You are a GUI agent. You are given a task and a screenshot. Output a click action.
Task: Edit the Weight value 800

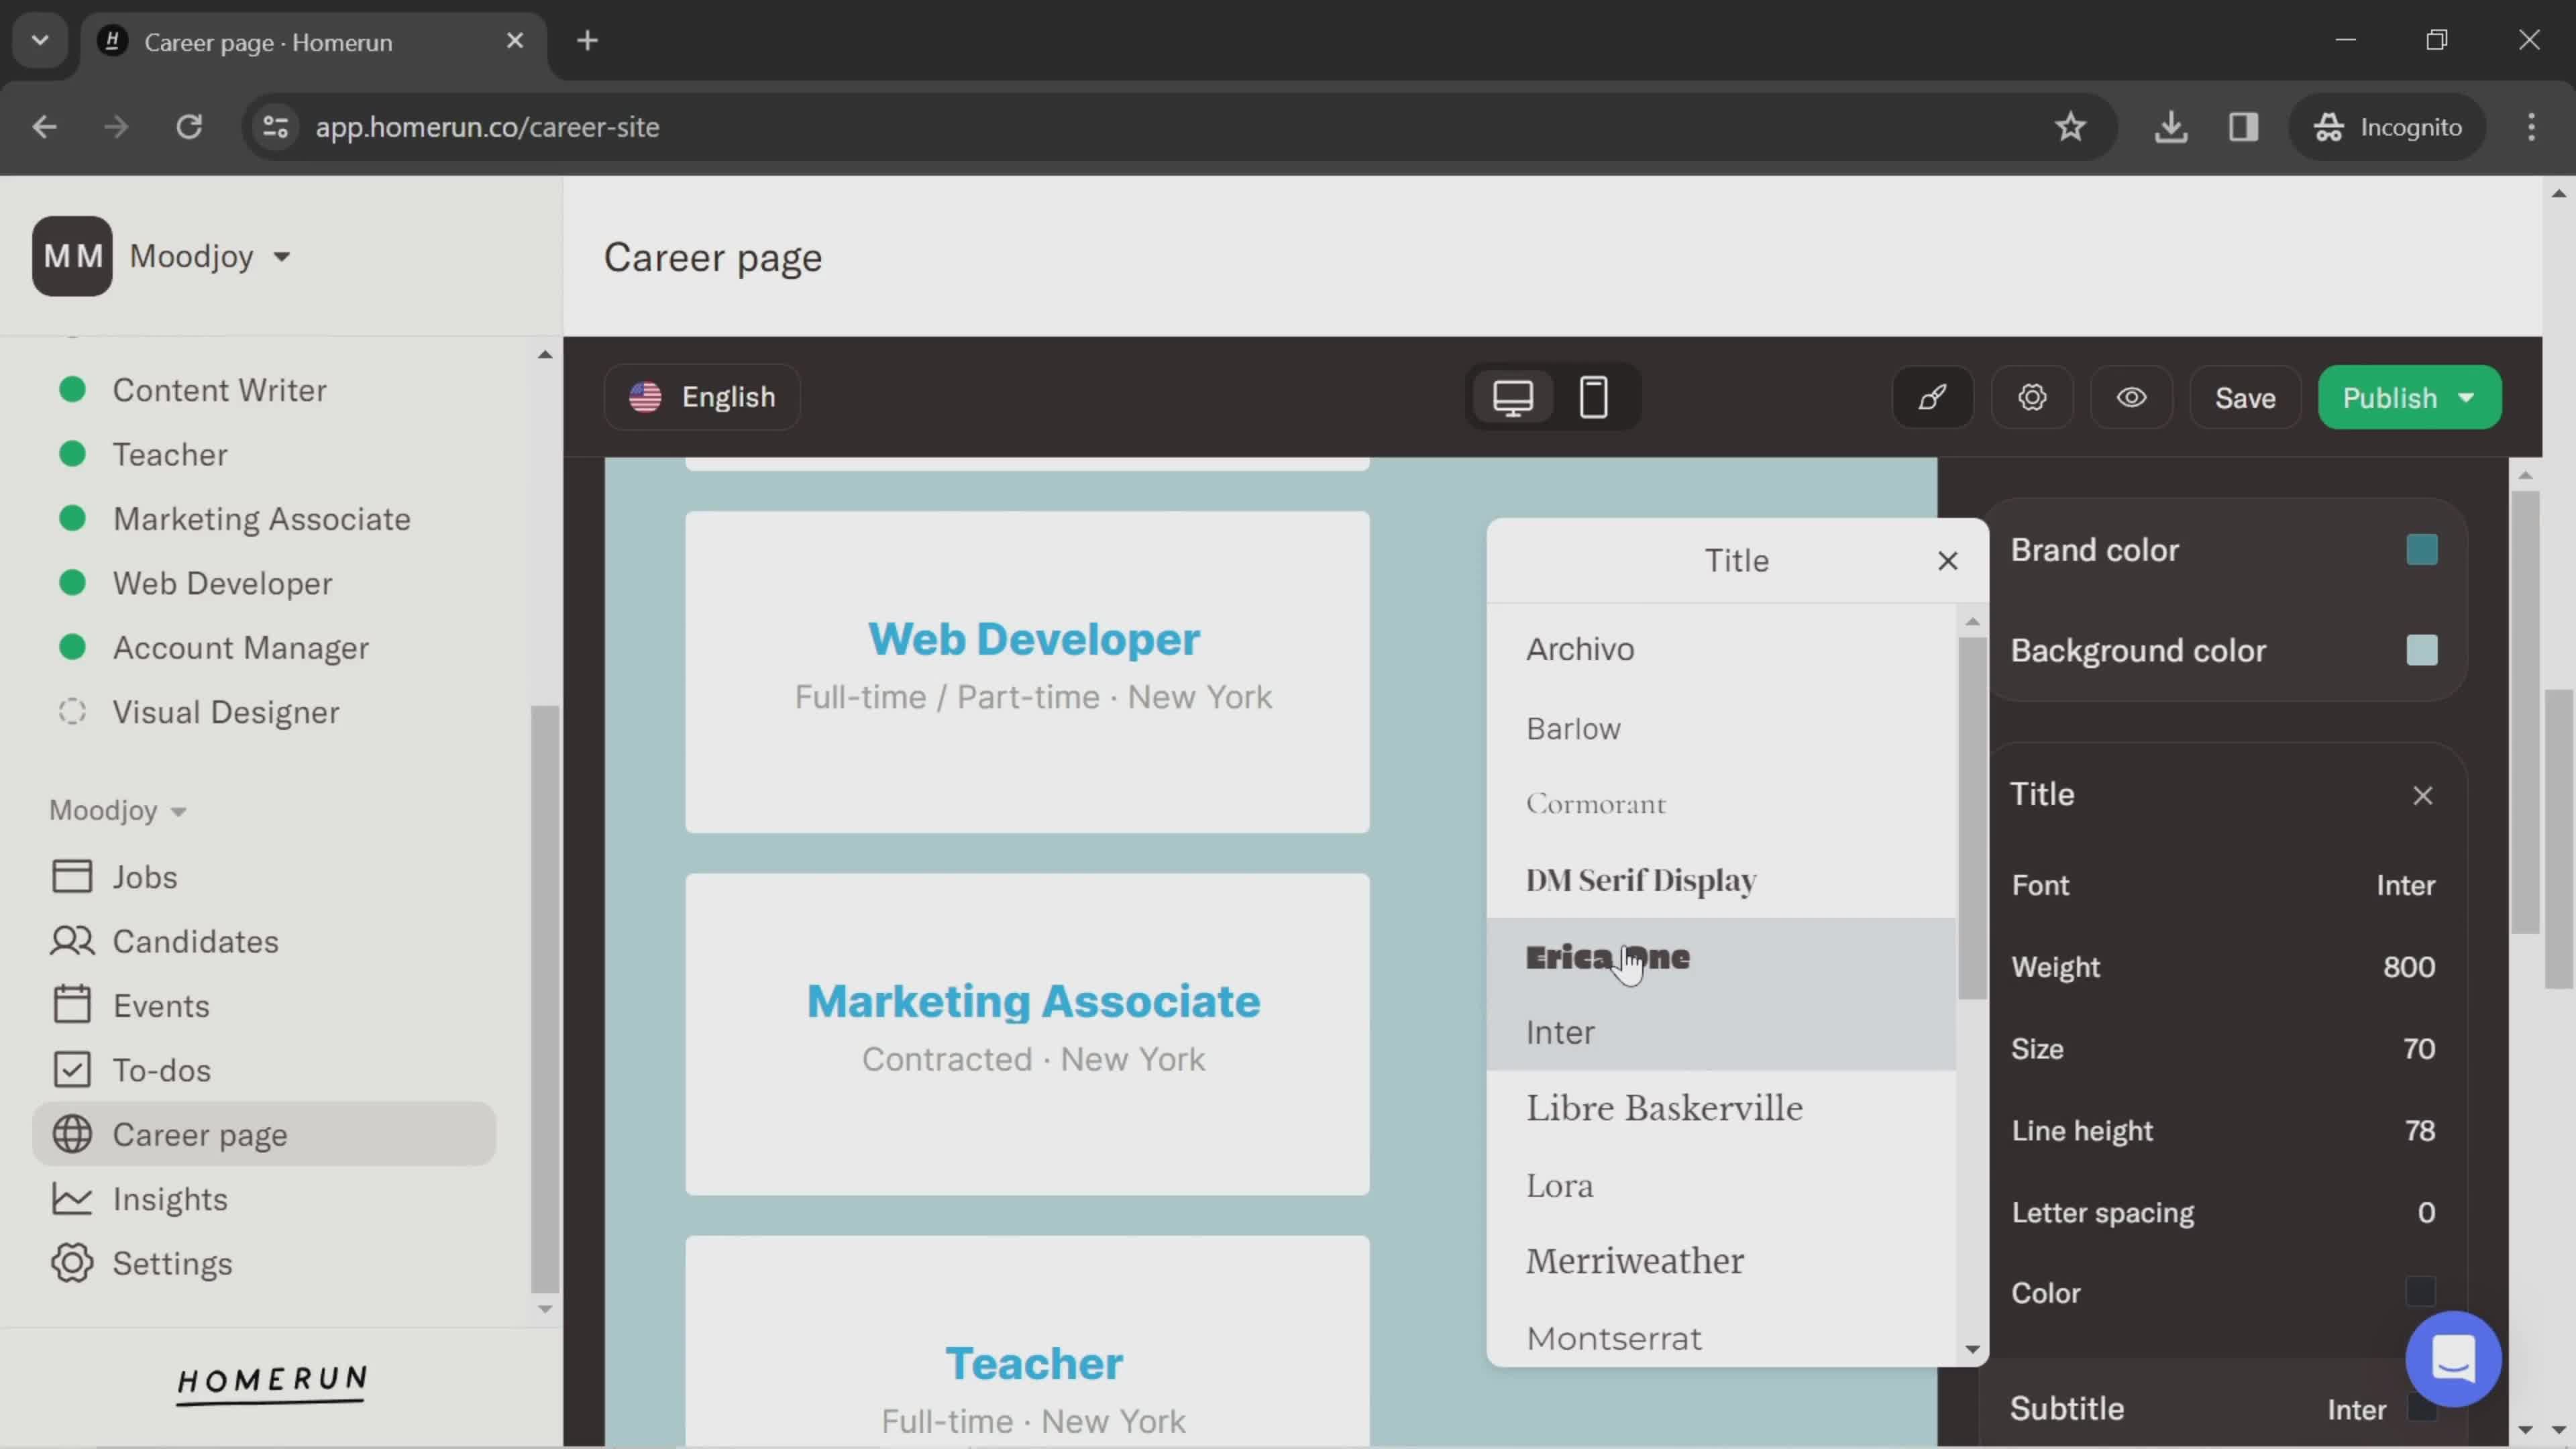tap(2408, 967)
